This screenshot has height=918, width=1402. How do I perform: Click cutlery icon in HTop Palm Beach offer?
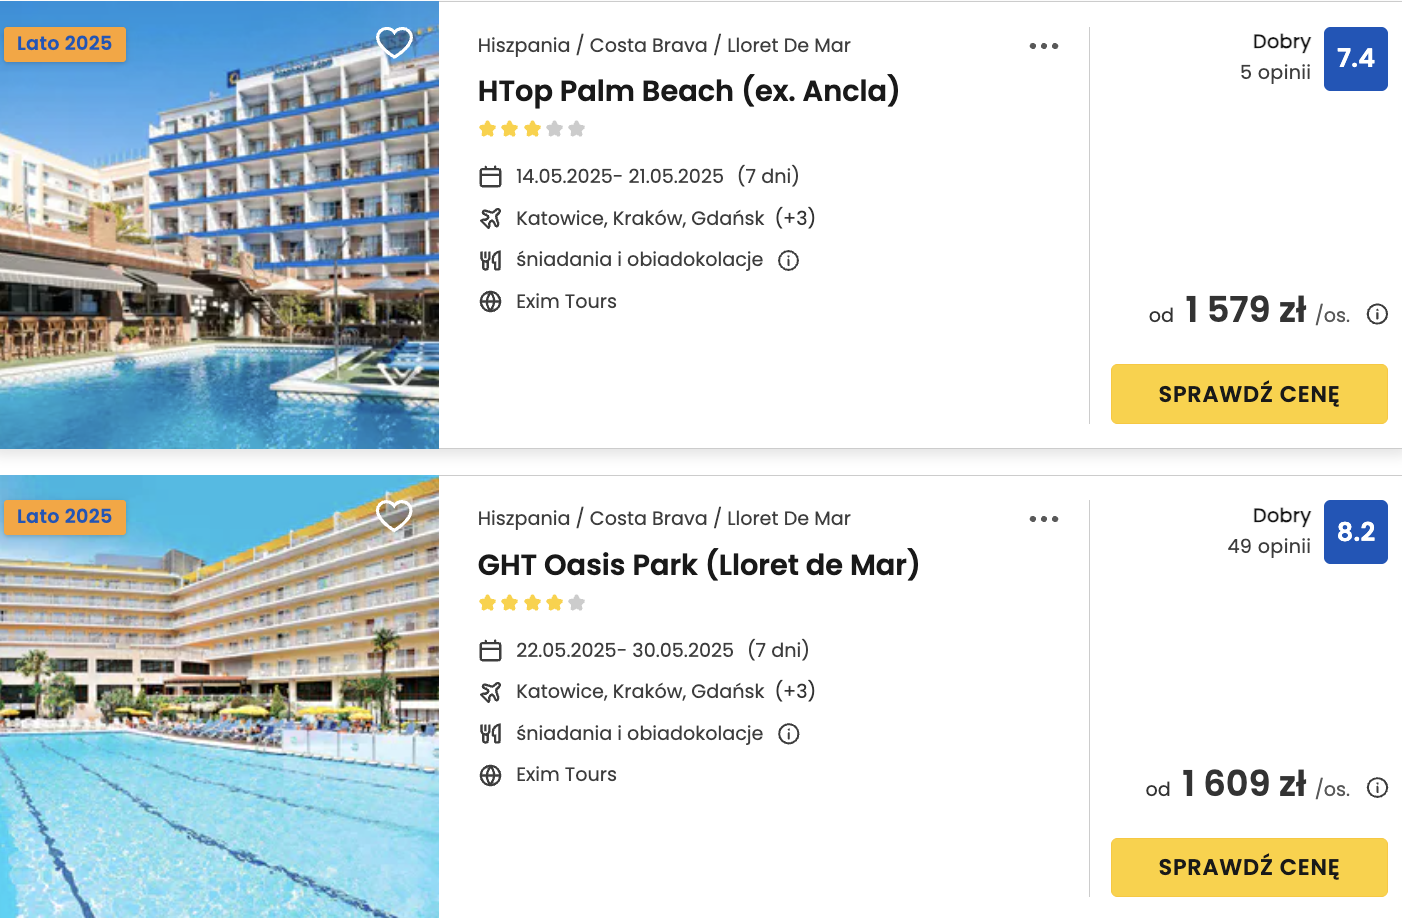click(x=490, y=261)
